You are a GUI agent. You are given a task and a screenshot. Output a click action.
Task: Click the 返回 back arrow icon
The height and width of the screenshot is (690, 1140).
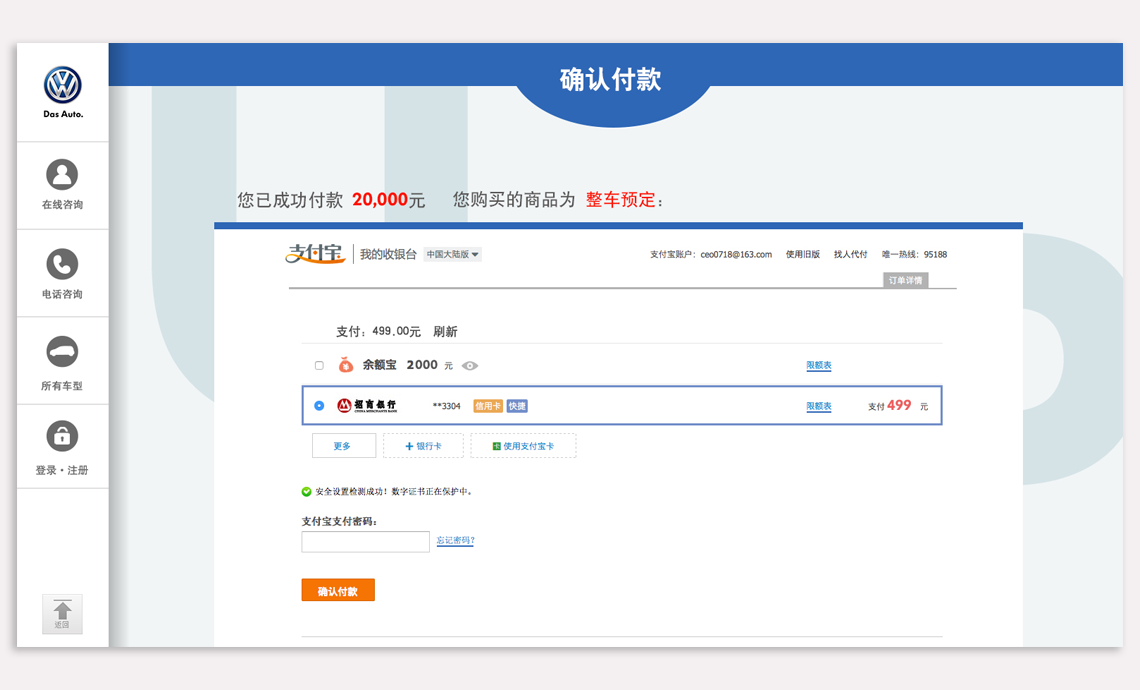click(62, 613)
